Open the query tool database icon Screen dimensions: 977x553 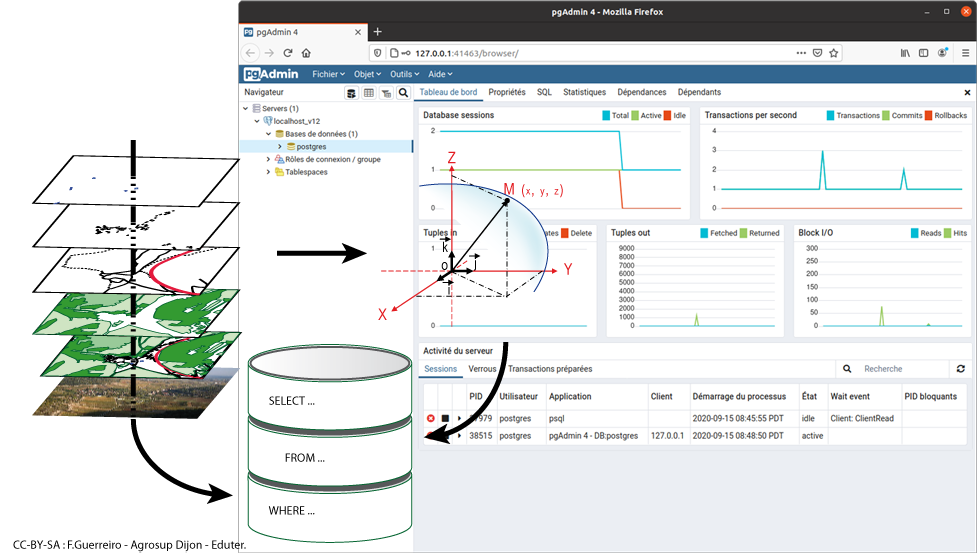tap(351, 93)
